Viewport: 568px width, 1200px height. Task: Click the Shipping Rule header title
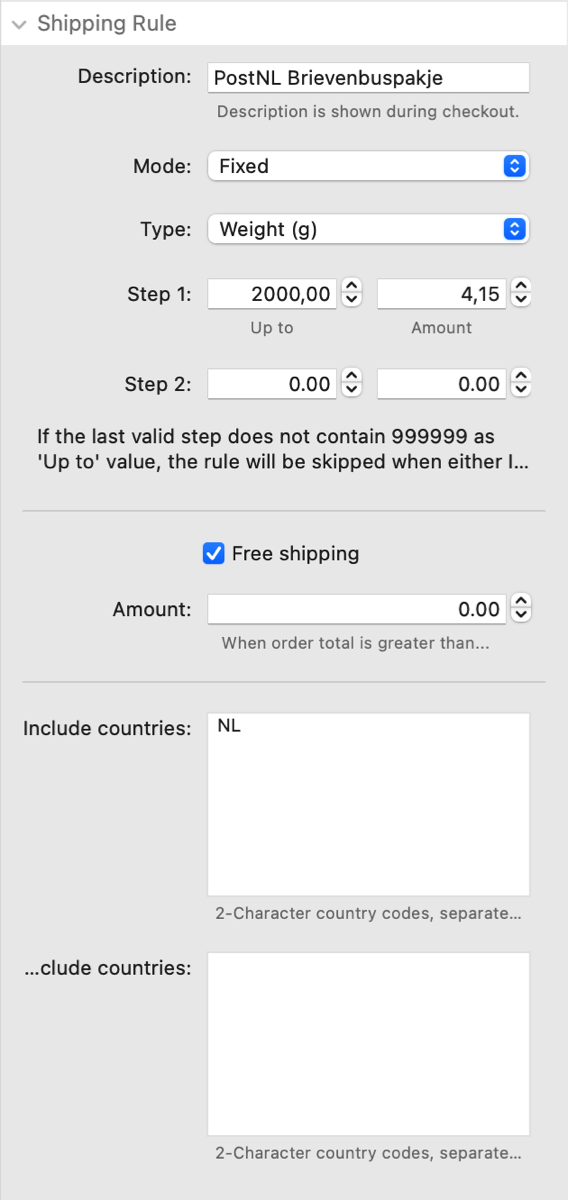click(x=107, y=24)
